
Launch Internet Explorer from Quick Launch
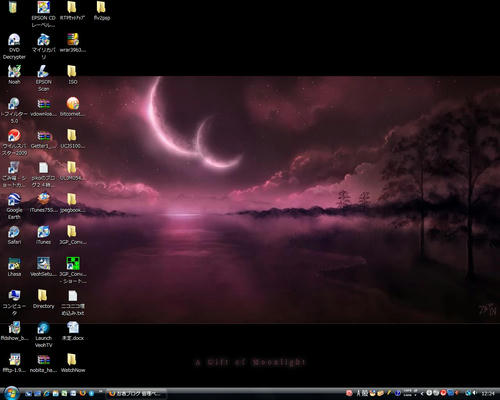(46, 394)
